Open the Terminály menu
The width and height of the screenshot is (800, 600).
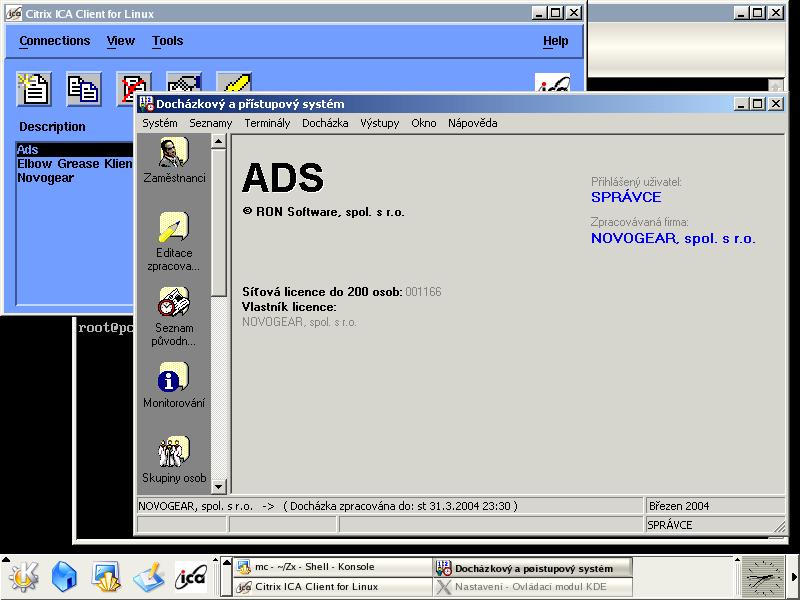click(267, 123)
